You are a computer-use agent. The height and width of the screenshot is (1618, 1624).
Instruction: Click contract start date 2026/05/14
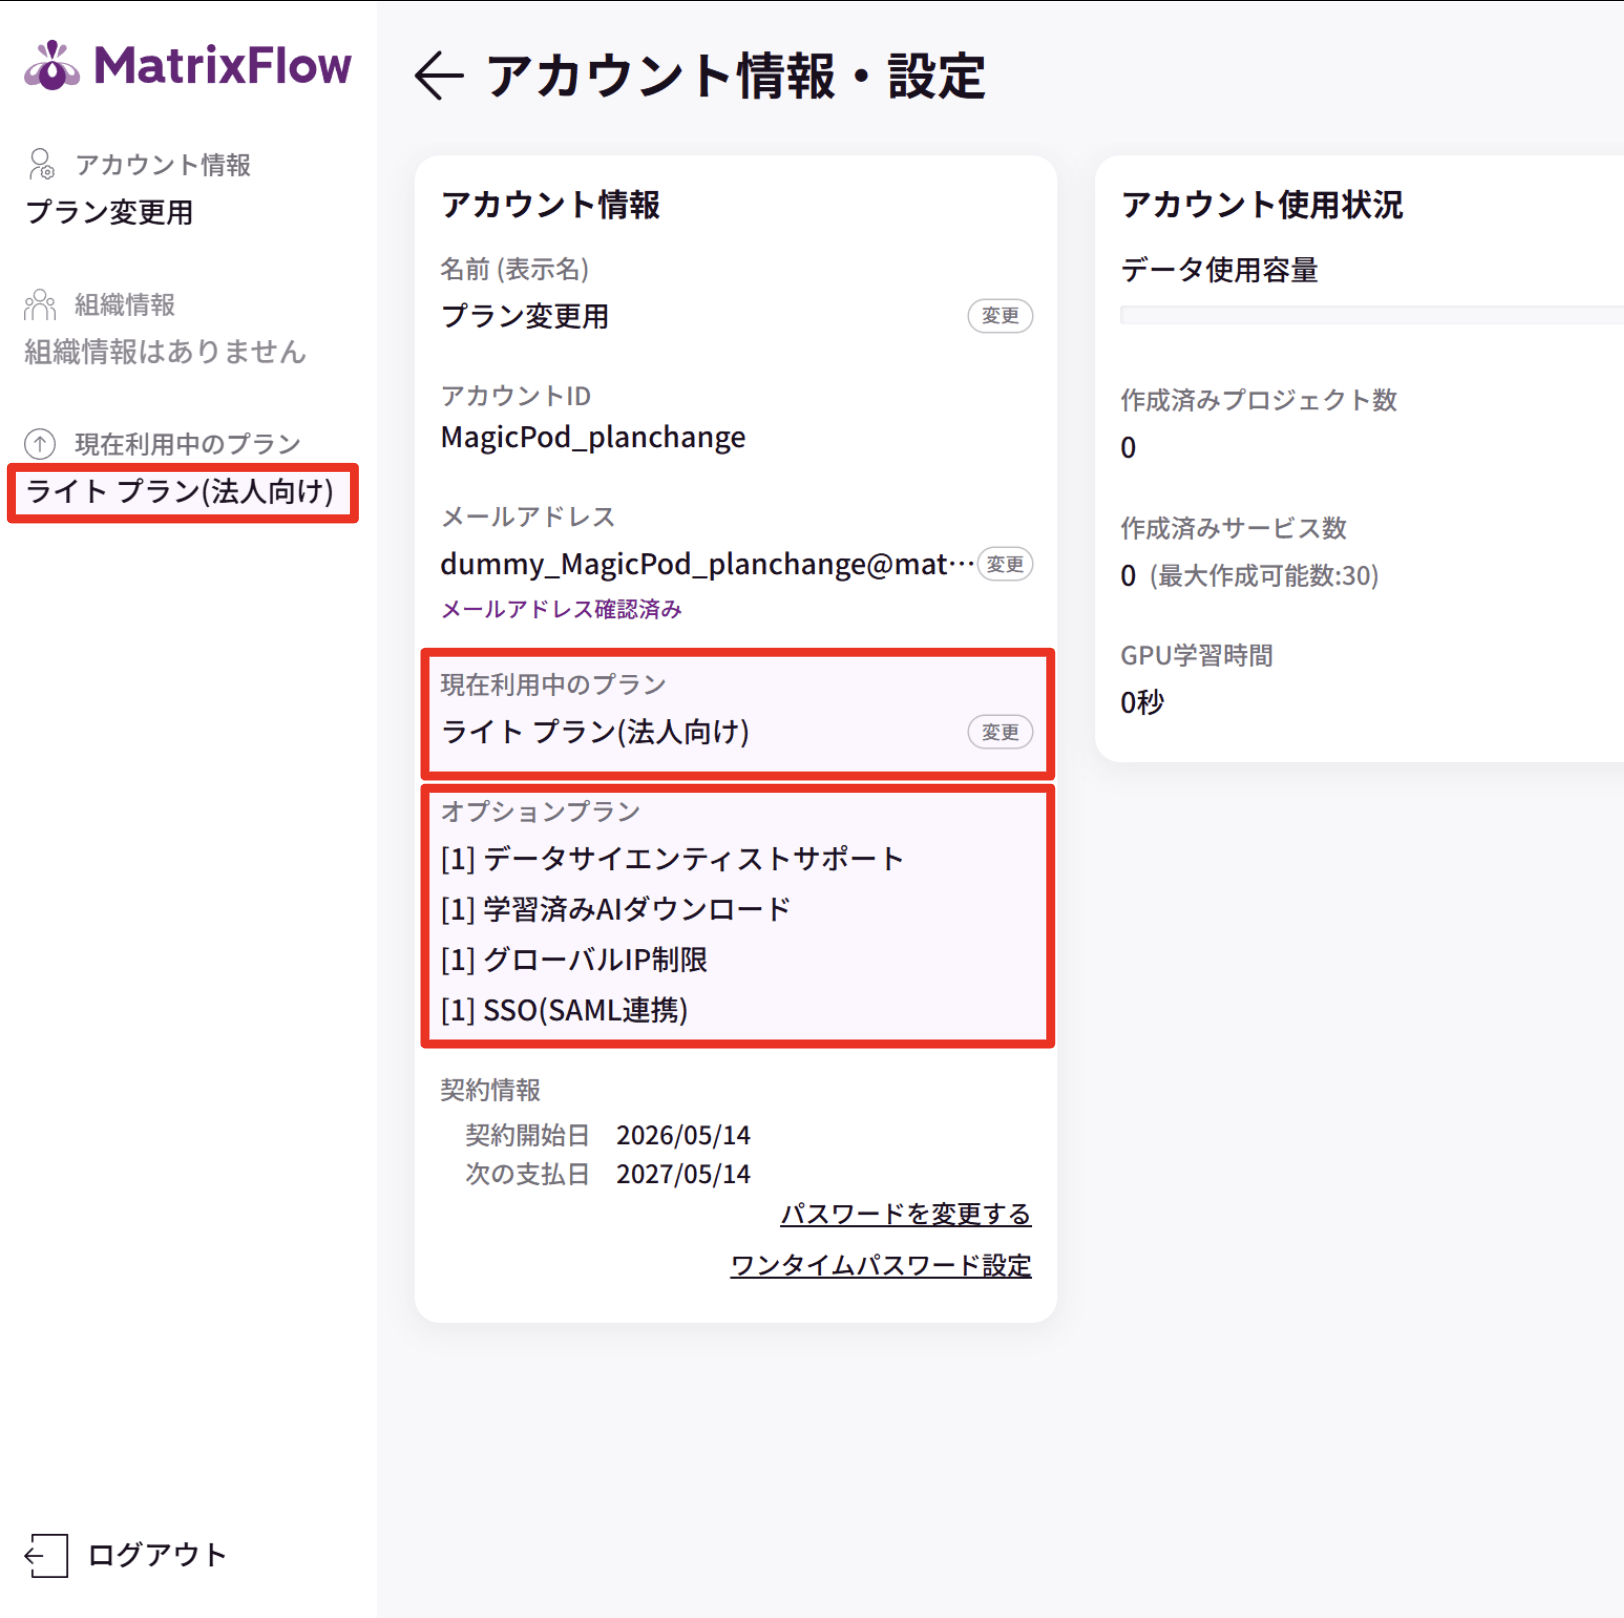pyautogui.click(x=683, y=1135)
